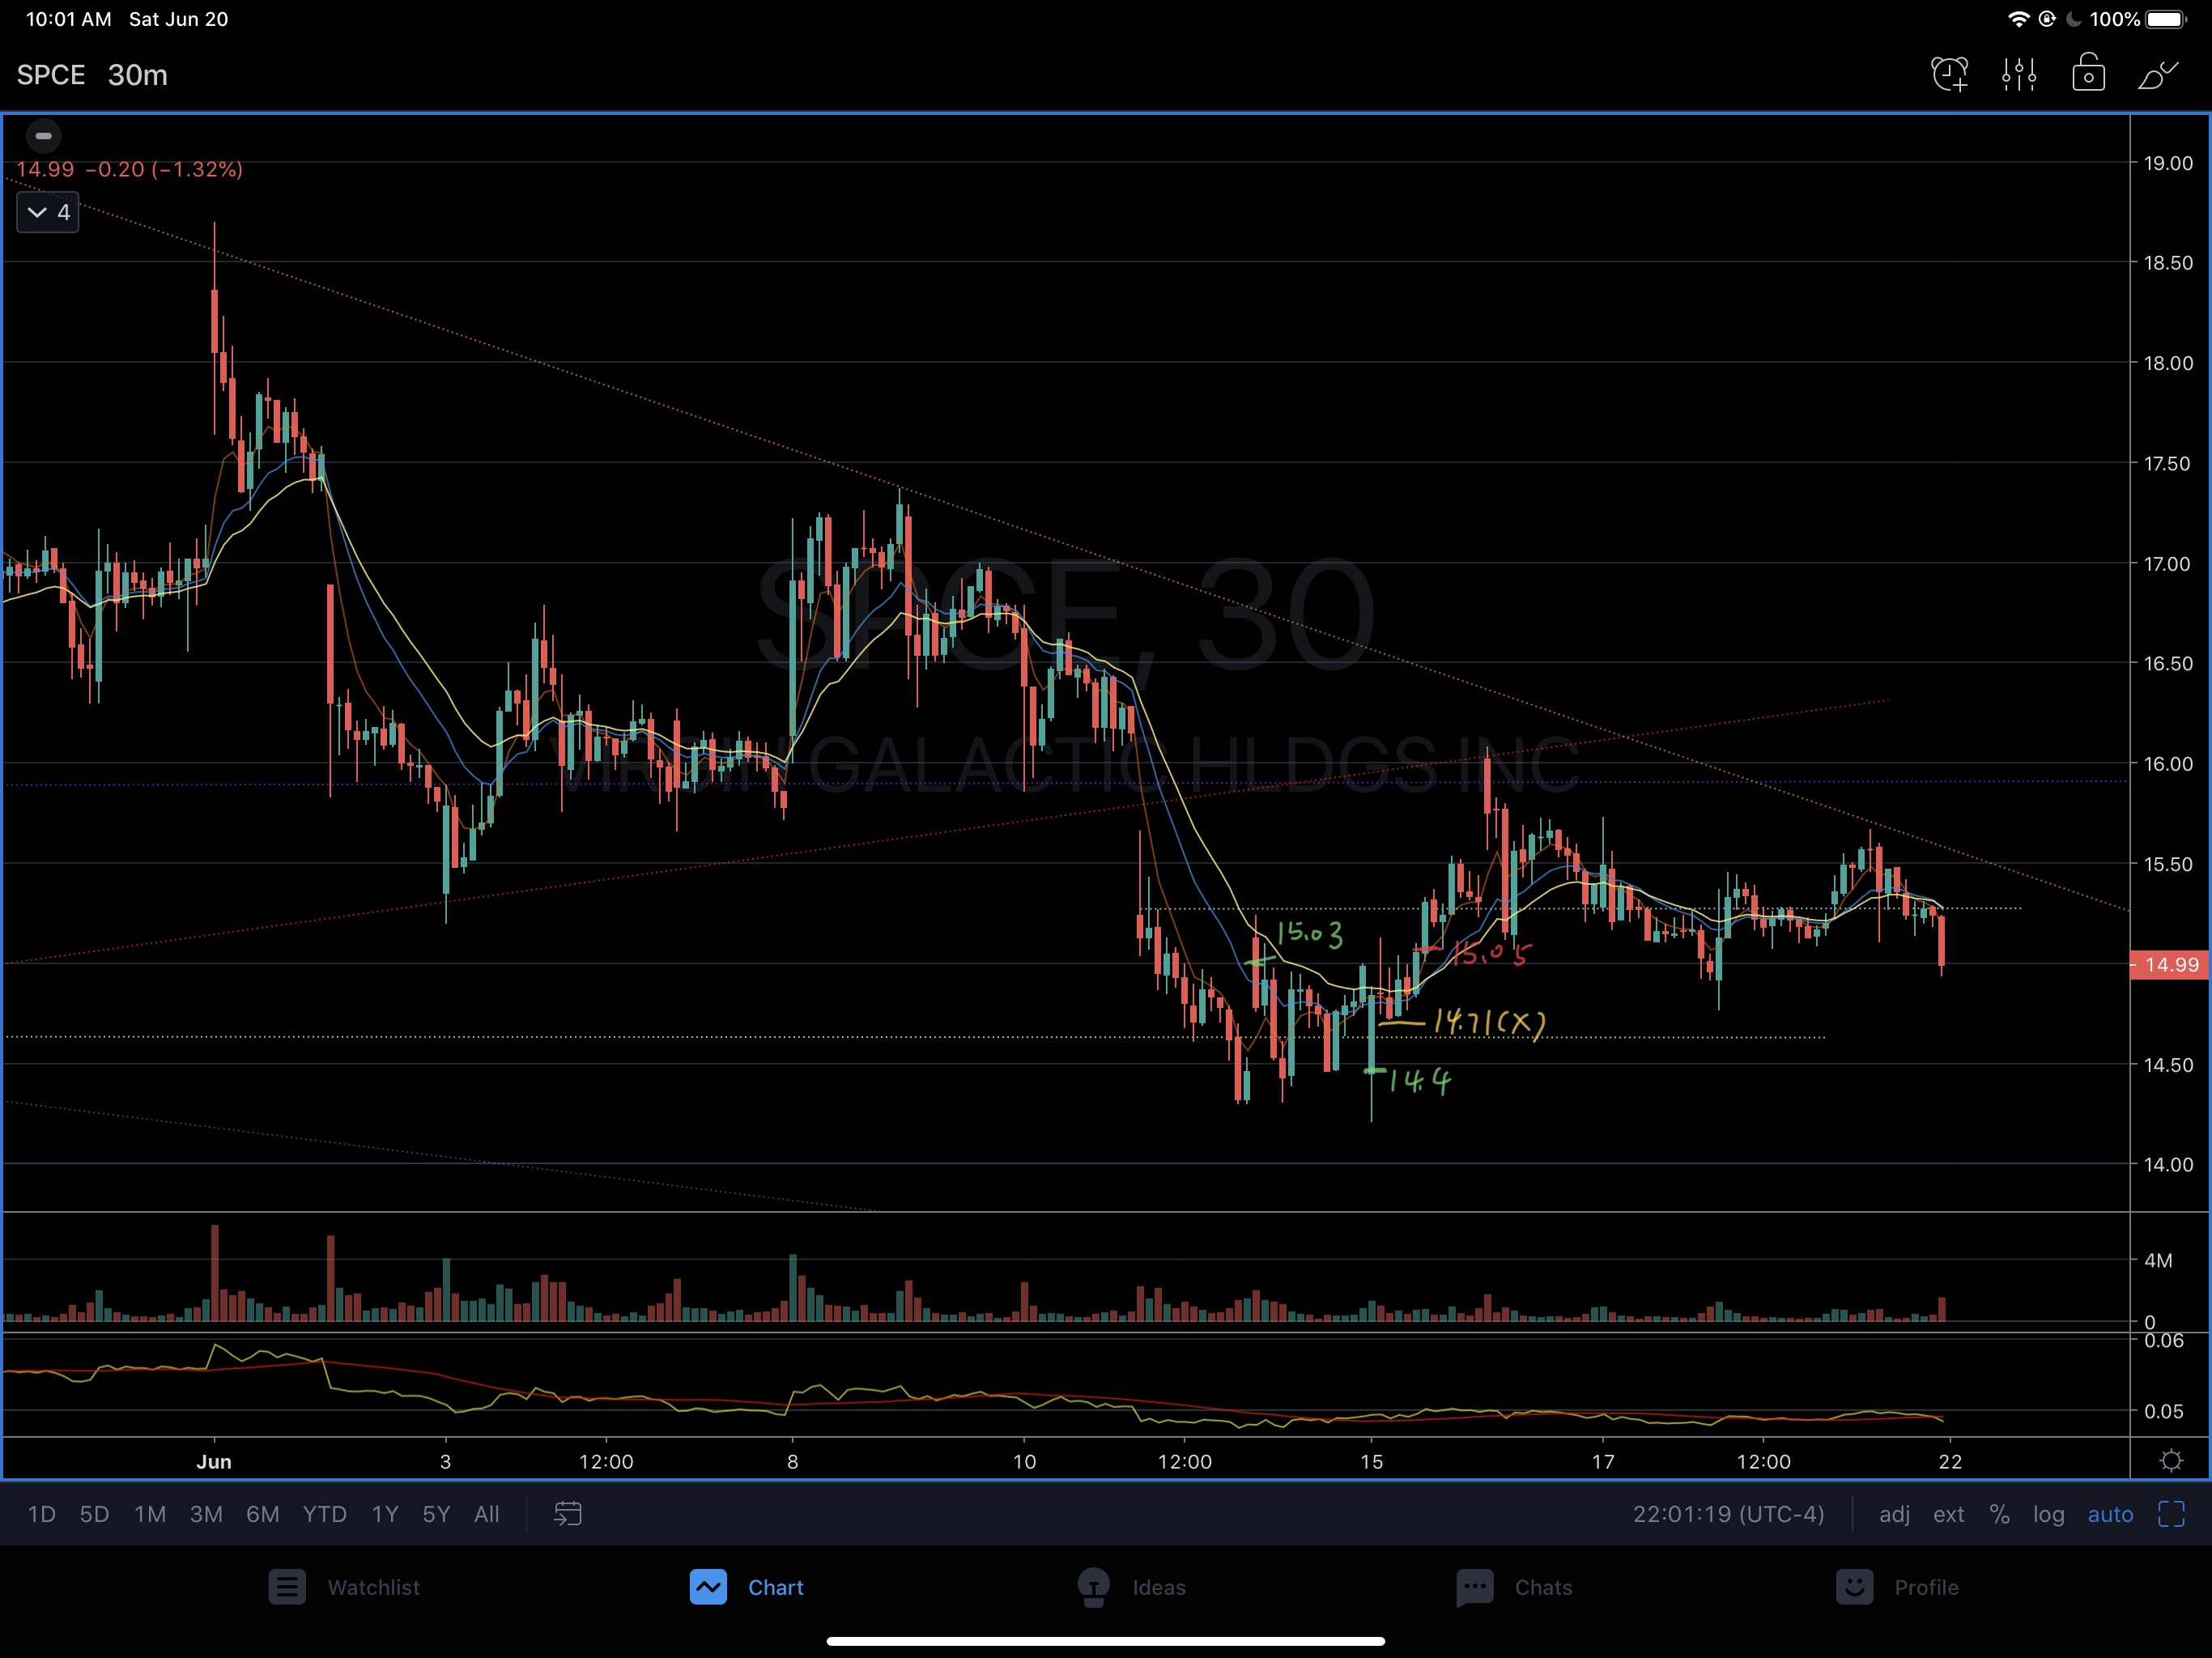
Task: Tap the screen rotation lock icon
Action: 2047,19
